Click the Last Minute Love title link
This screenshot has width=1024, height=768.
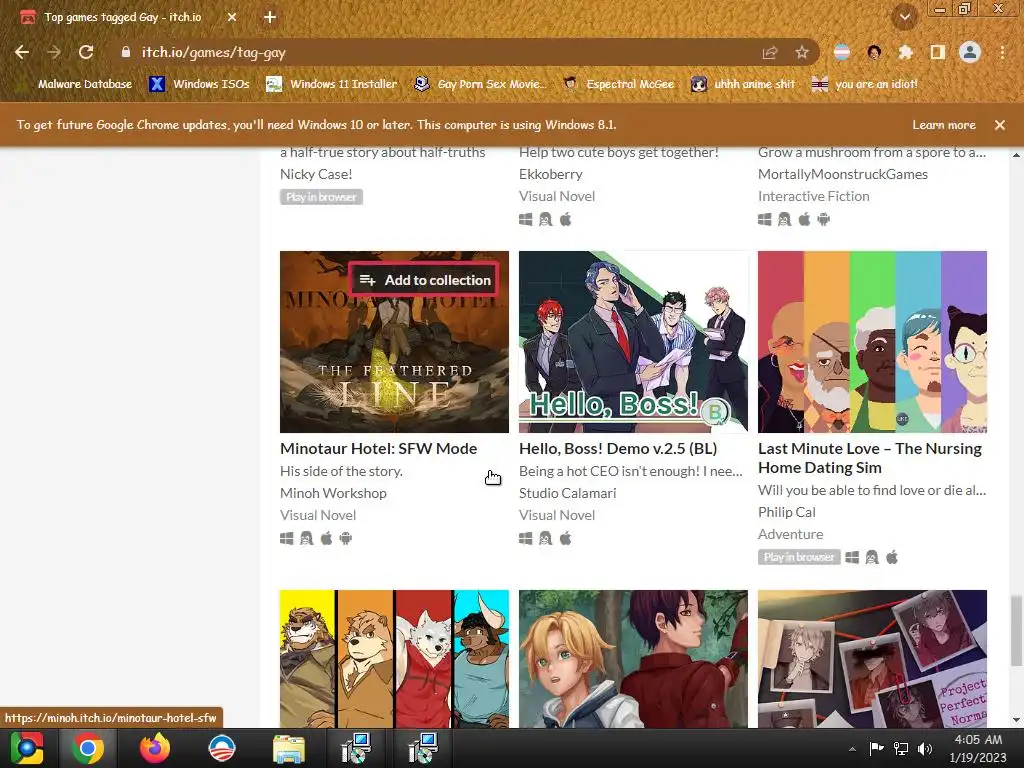pos(870,458)
